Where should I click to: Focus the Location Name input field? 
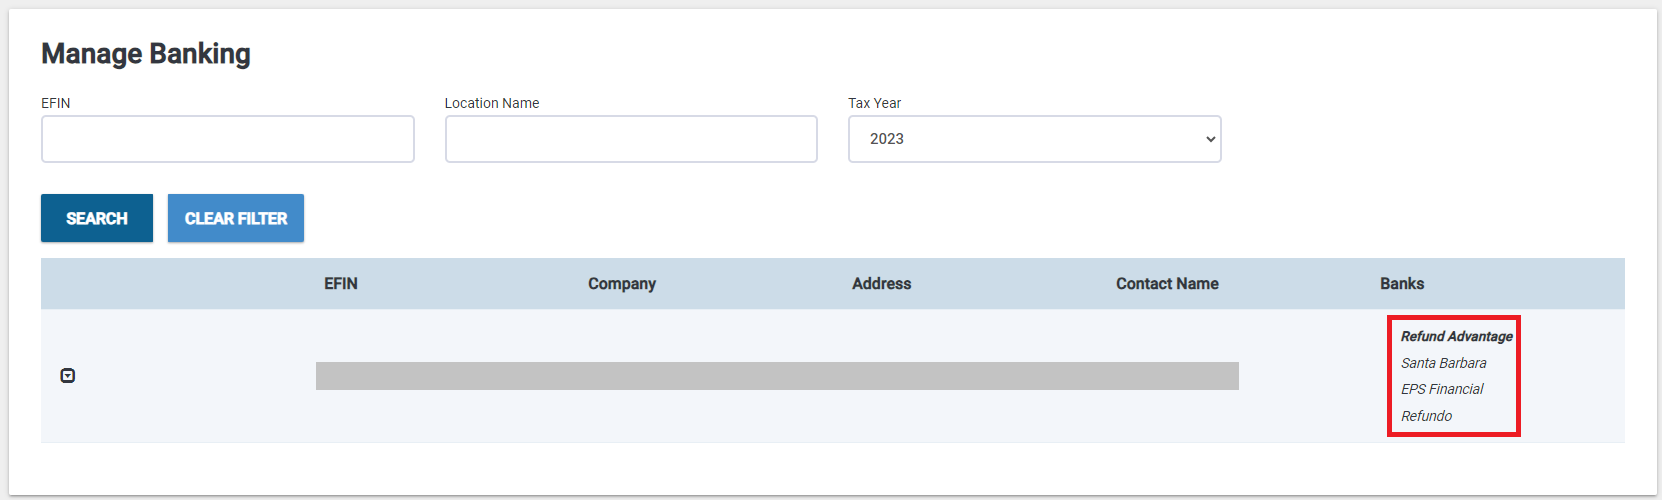click(x=631, y=139)
